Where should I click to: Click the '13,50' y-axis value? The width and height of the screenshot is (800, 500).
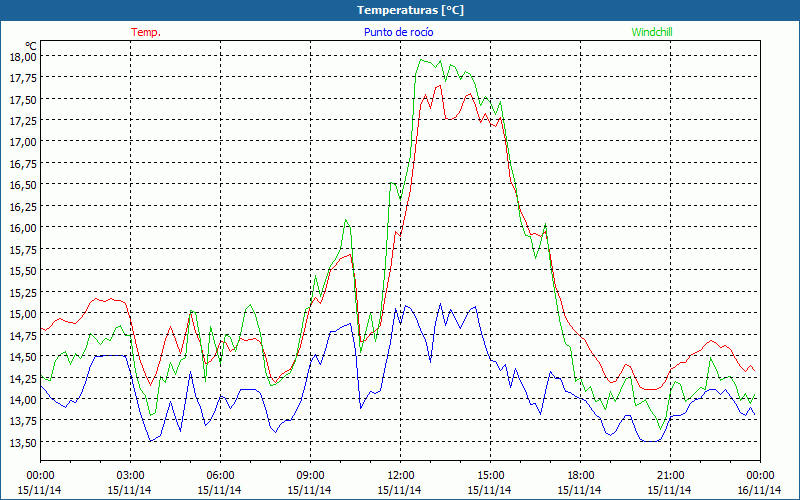(x=23, y=442)
